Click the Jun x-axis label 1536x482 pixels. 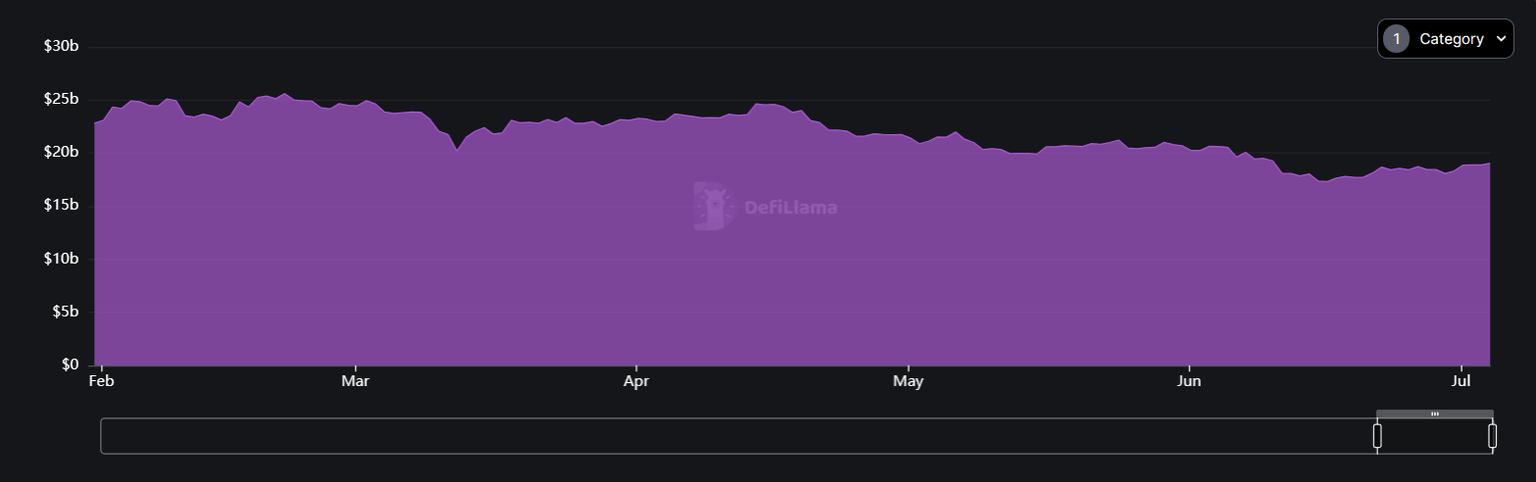[x=1189, y=381]
